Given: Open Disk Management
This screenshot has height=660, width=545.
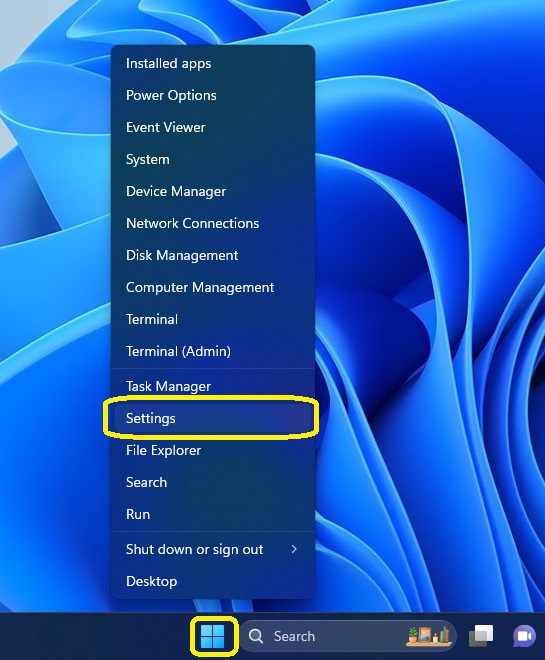Looking at the screenshot, I should (213, 255).
